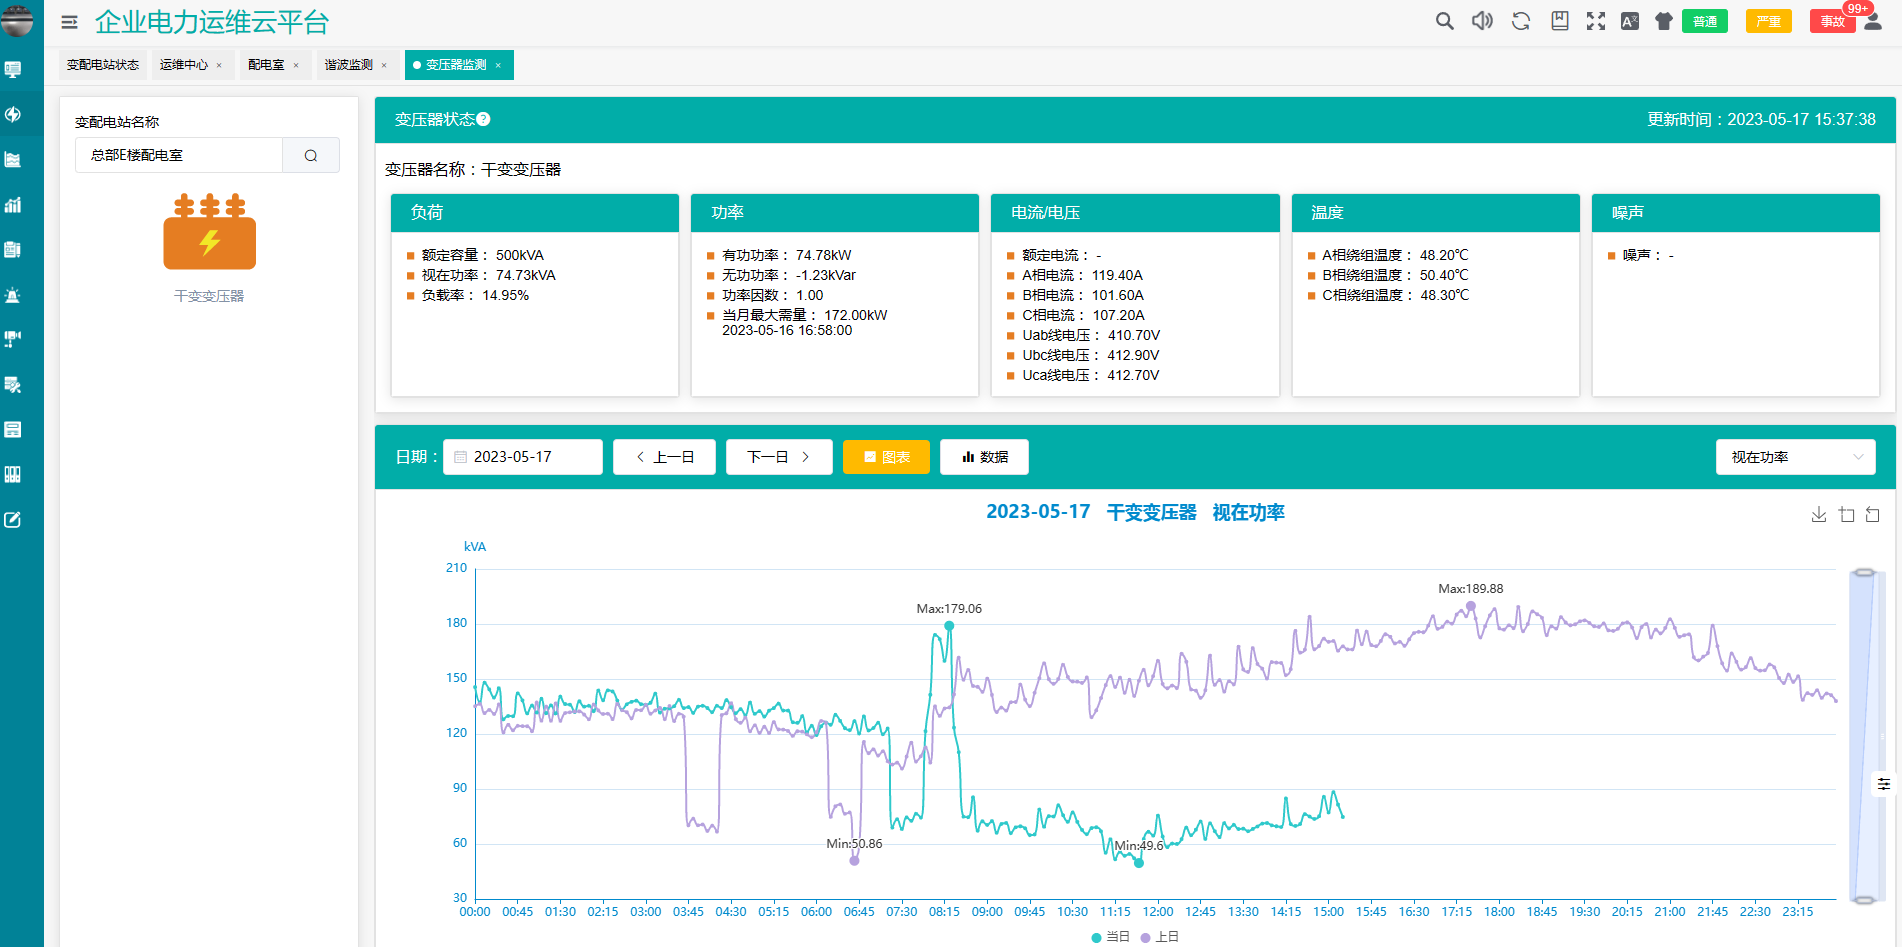Reset the chart zoom with restore icon
Image resolution: width=1902 pixels, height=947 pixels.
click(x=1873, y=515)
